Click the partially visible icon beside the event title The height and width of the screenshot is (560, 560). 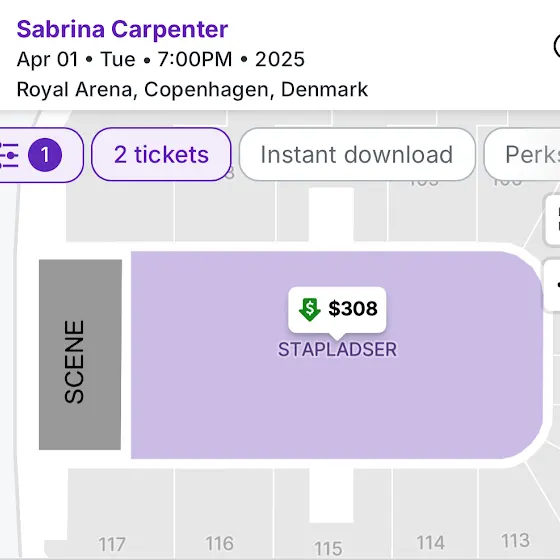coord(557,46)
